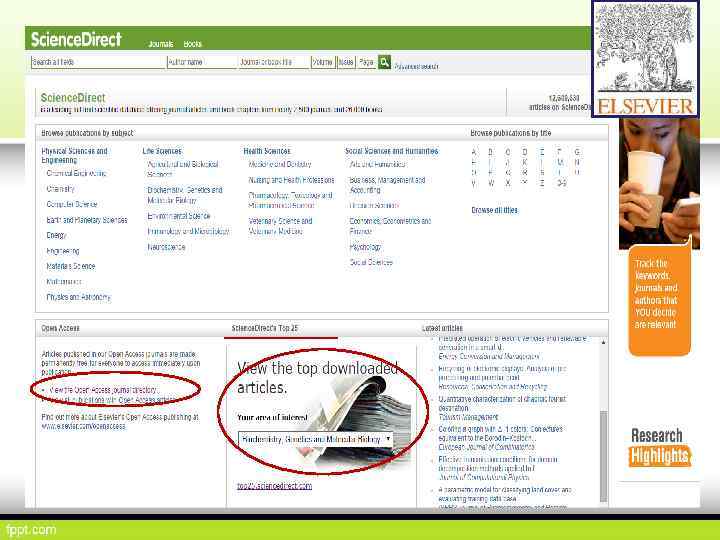Focus the Volume field
The image size is (720, 540).
323,62
